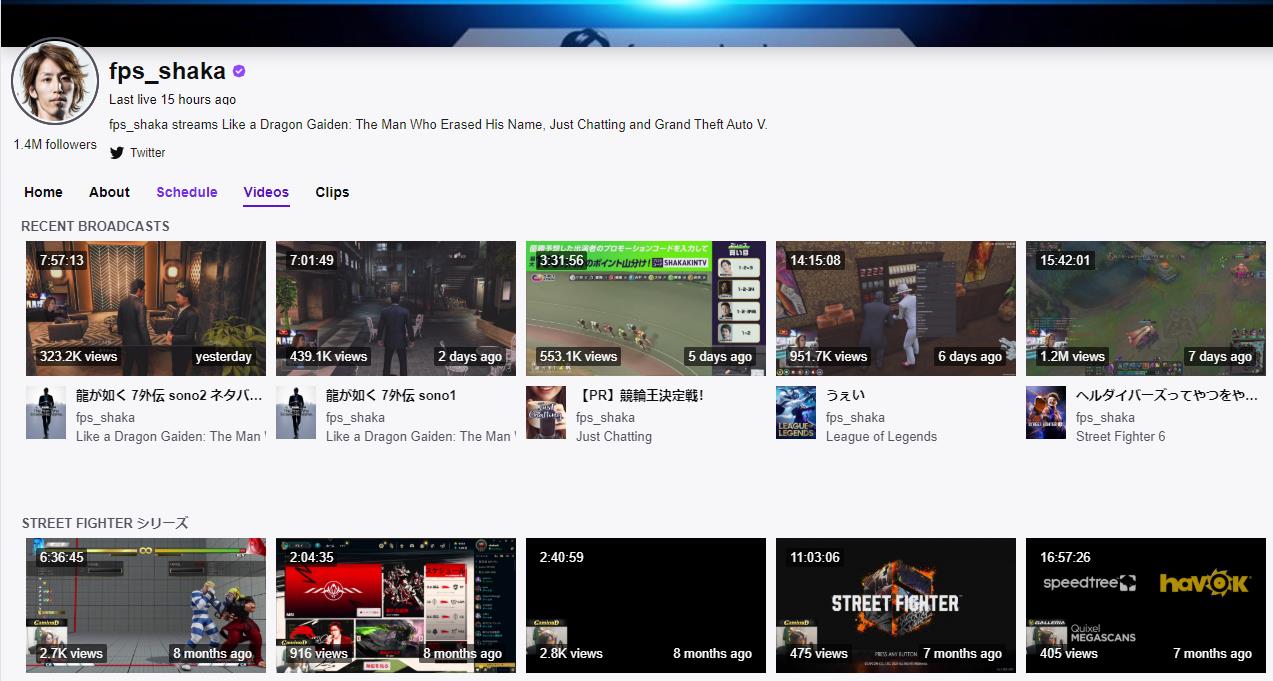
Task: Open the 15:42:01 video with 1.2M views
Action: [1146, 308]
